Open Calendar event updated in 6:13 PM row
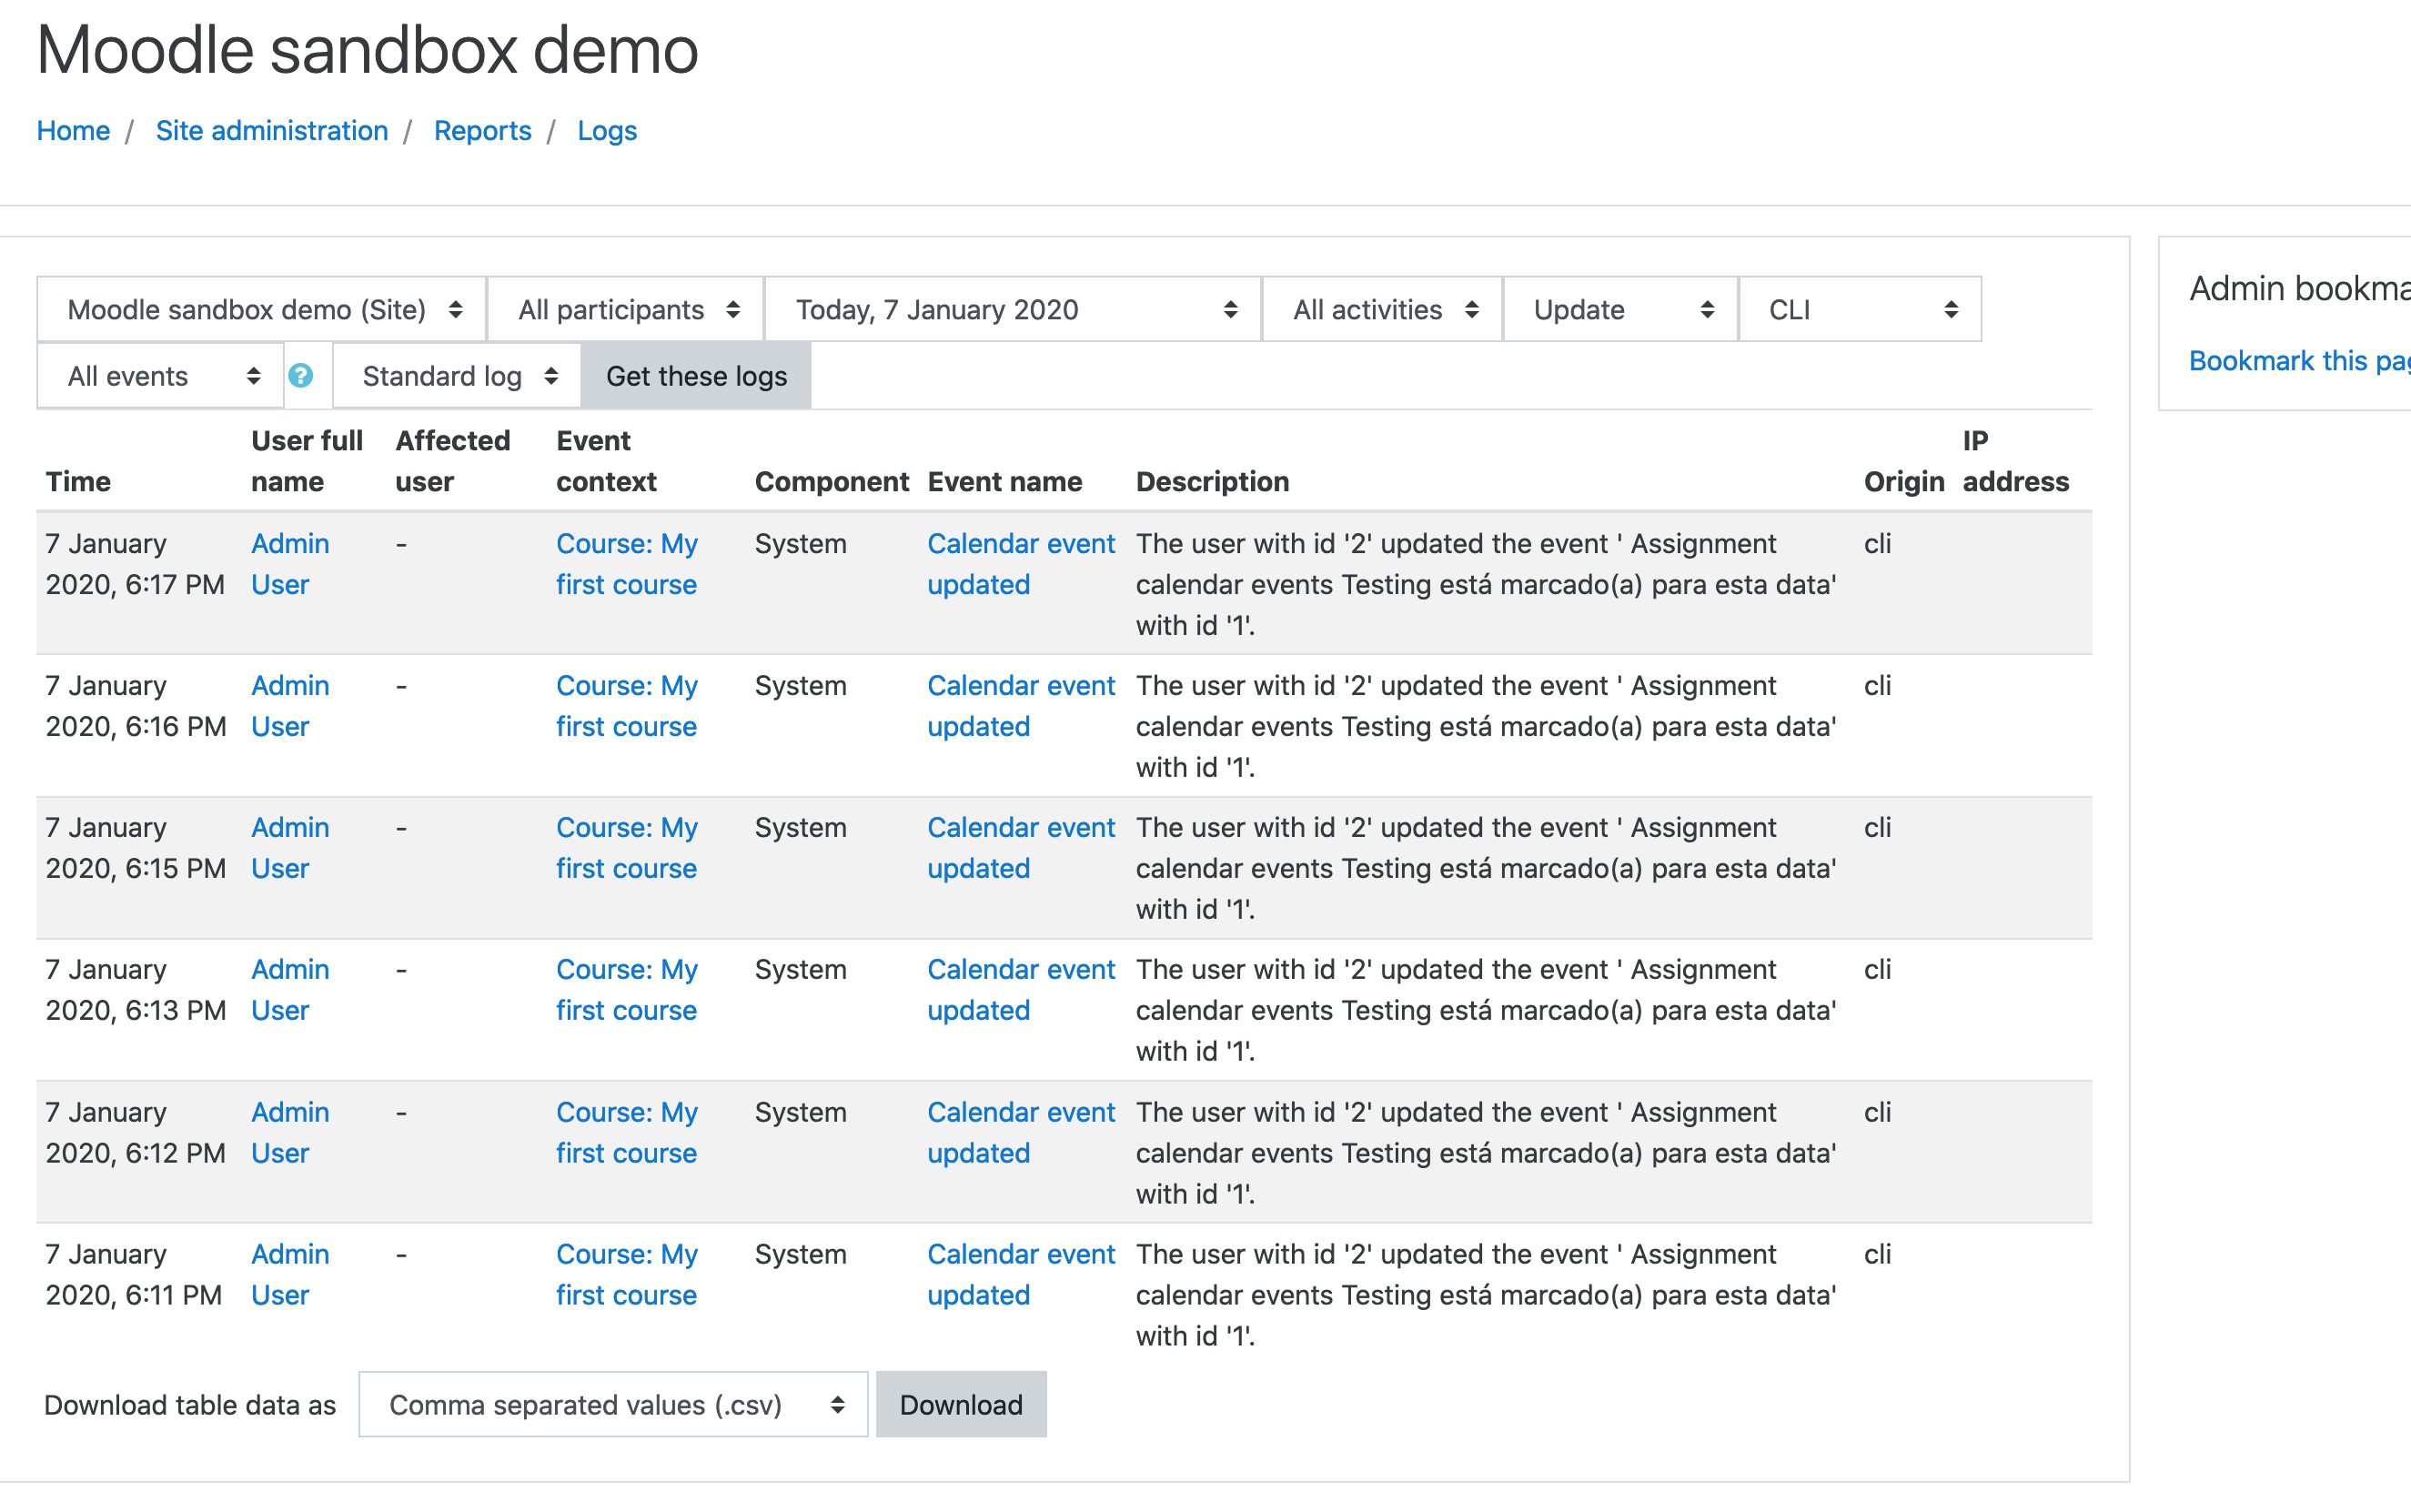 tap(1021, 990)
